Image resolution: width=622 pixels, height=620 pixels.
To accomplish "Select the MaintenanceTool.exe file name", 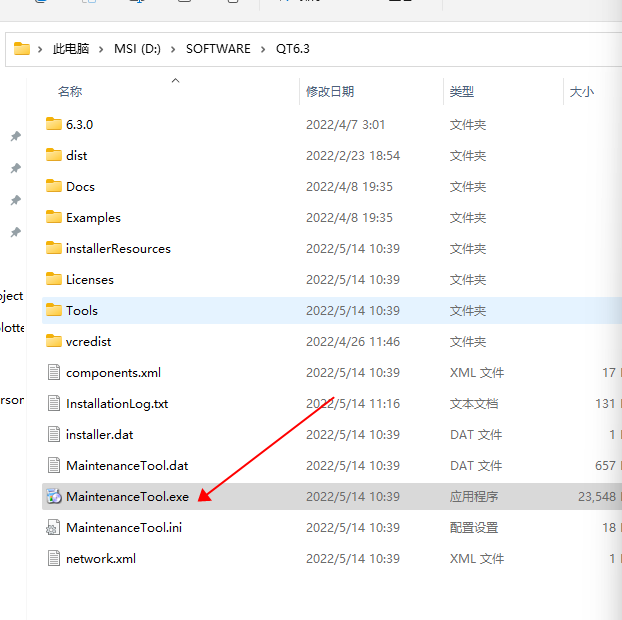I will (x=127, y=497).
